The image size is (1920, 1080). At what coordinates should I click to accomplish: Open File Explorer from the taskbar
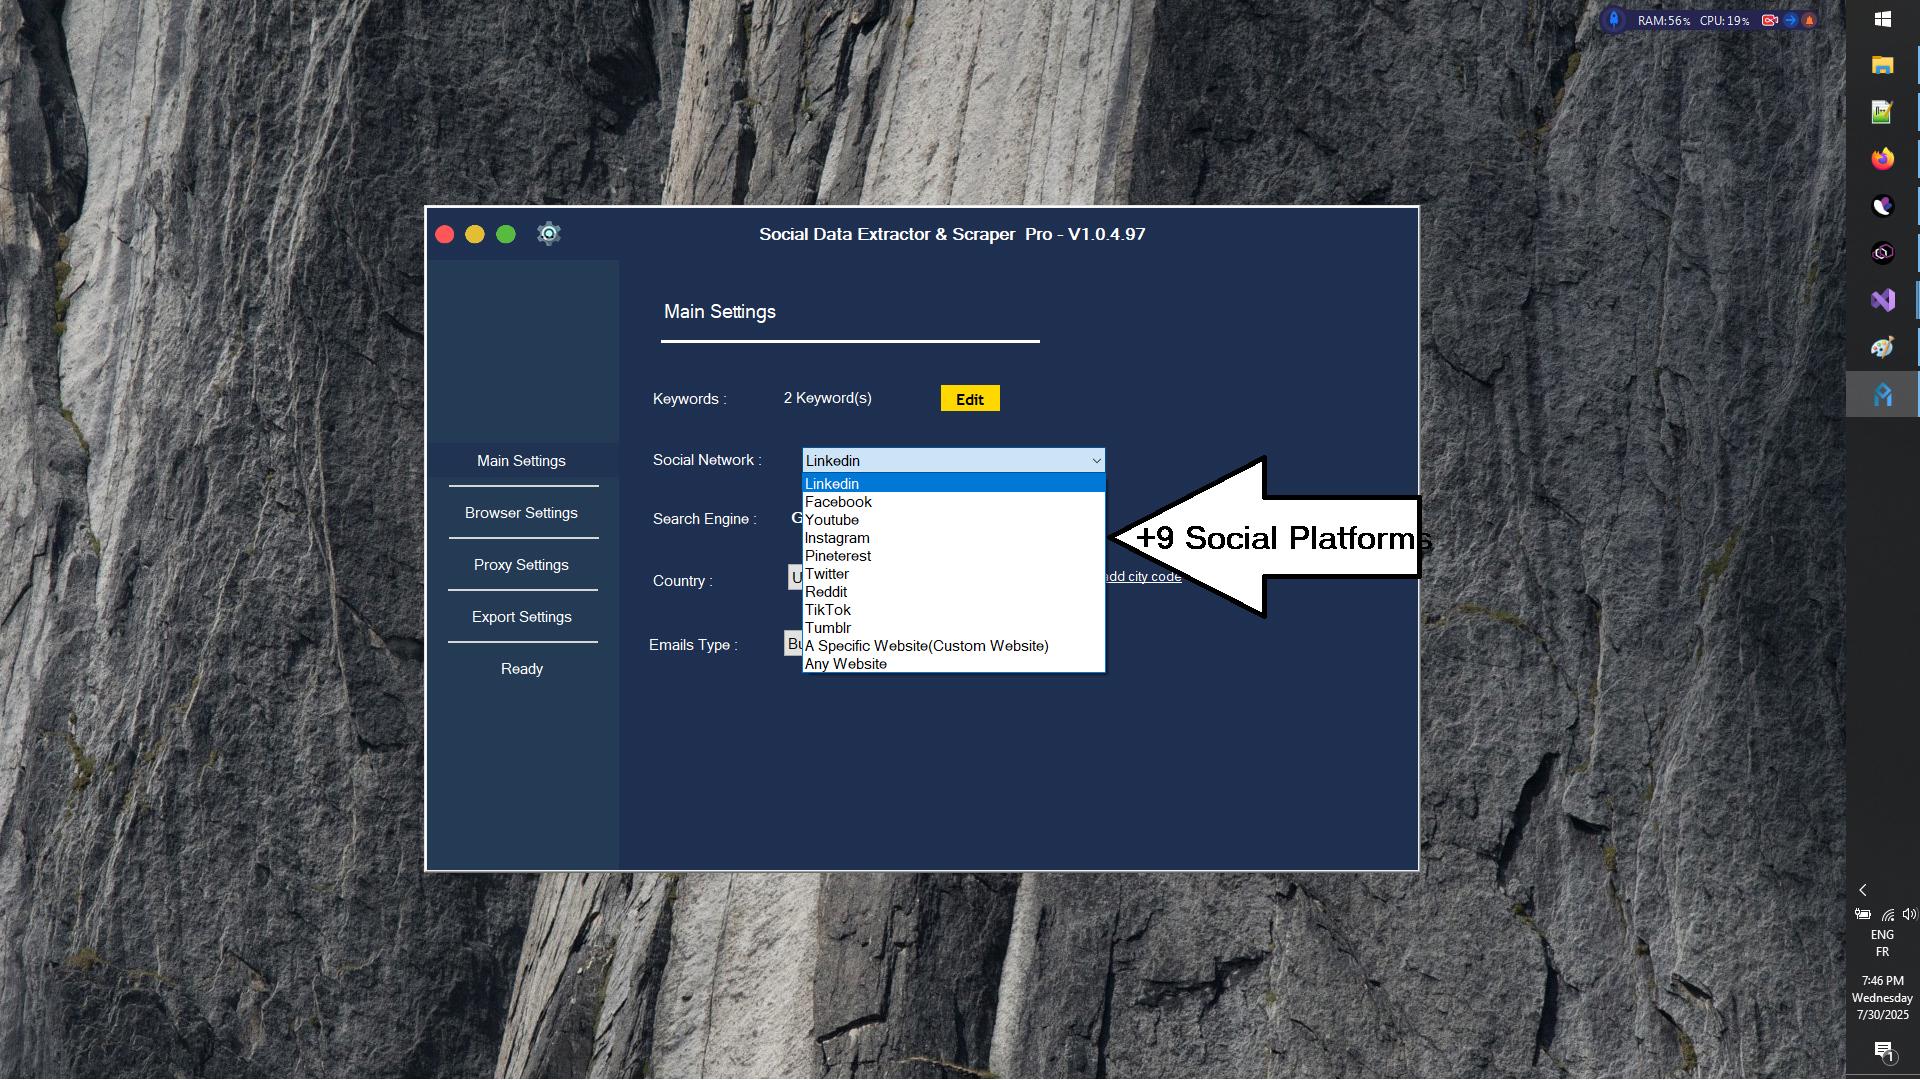[1882, 65]
